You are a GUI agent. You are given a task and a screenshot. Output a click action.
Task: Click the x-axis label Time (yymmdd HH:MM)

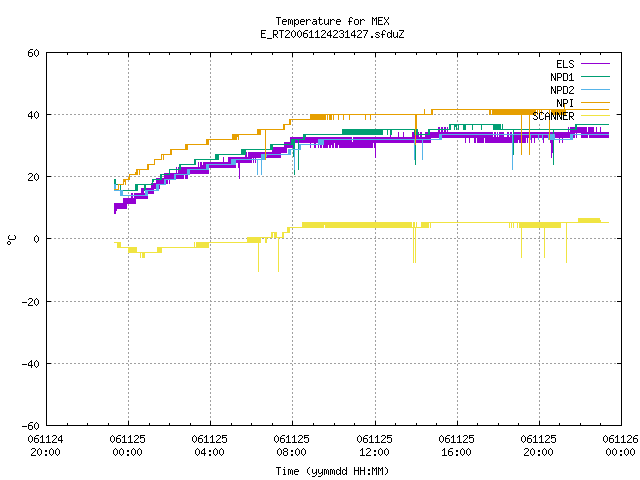[x=332, y=471]
